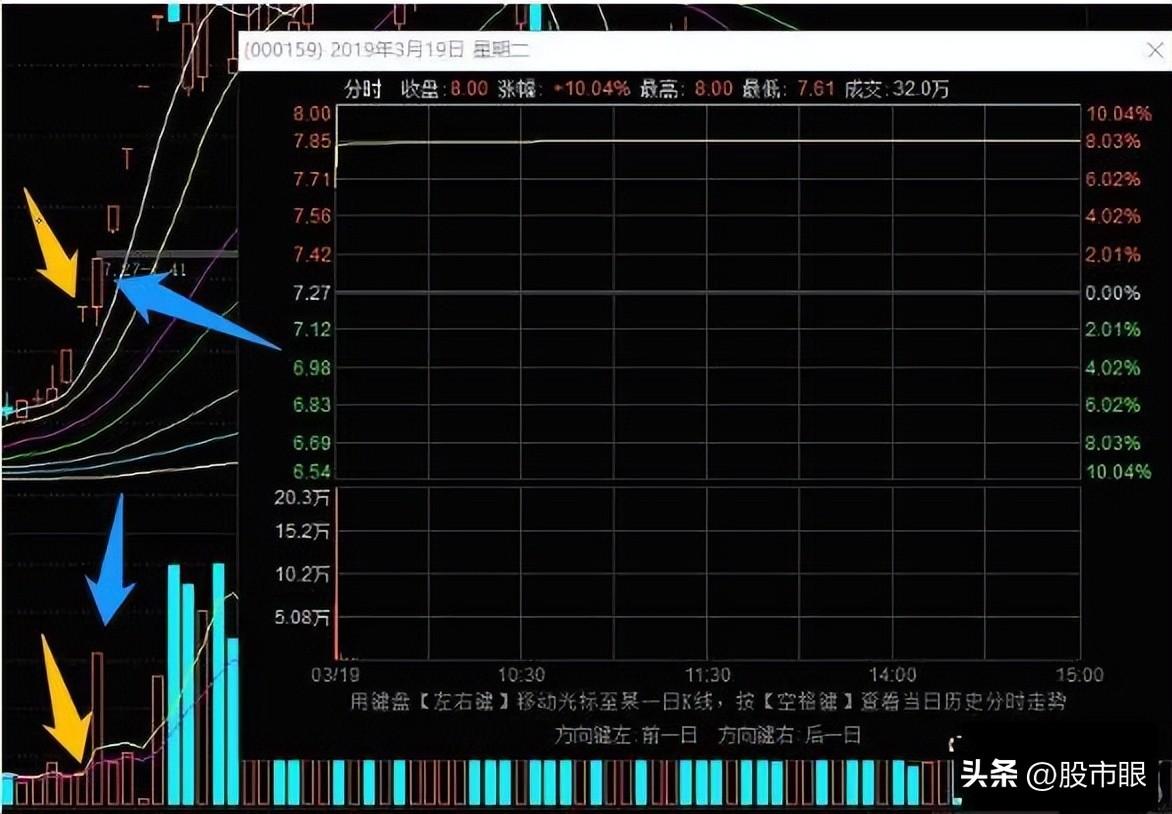Close the intraday chart popup window
Viewport: 1172px width, 814px height.
pos(1153,52)
